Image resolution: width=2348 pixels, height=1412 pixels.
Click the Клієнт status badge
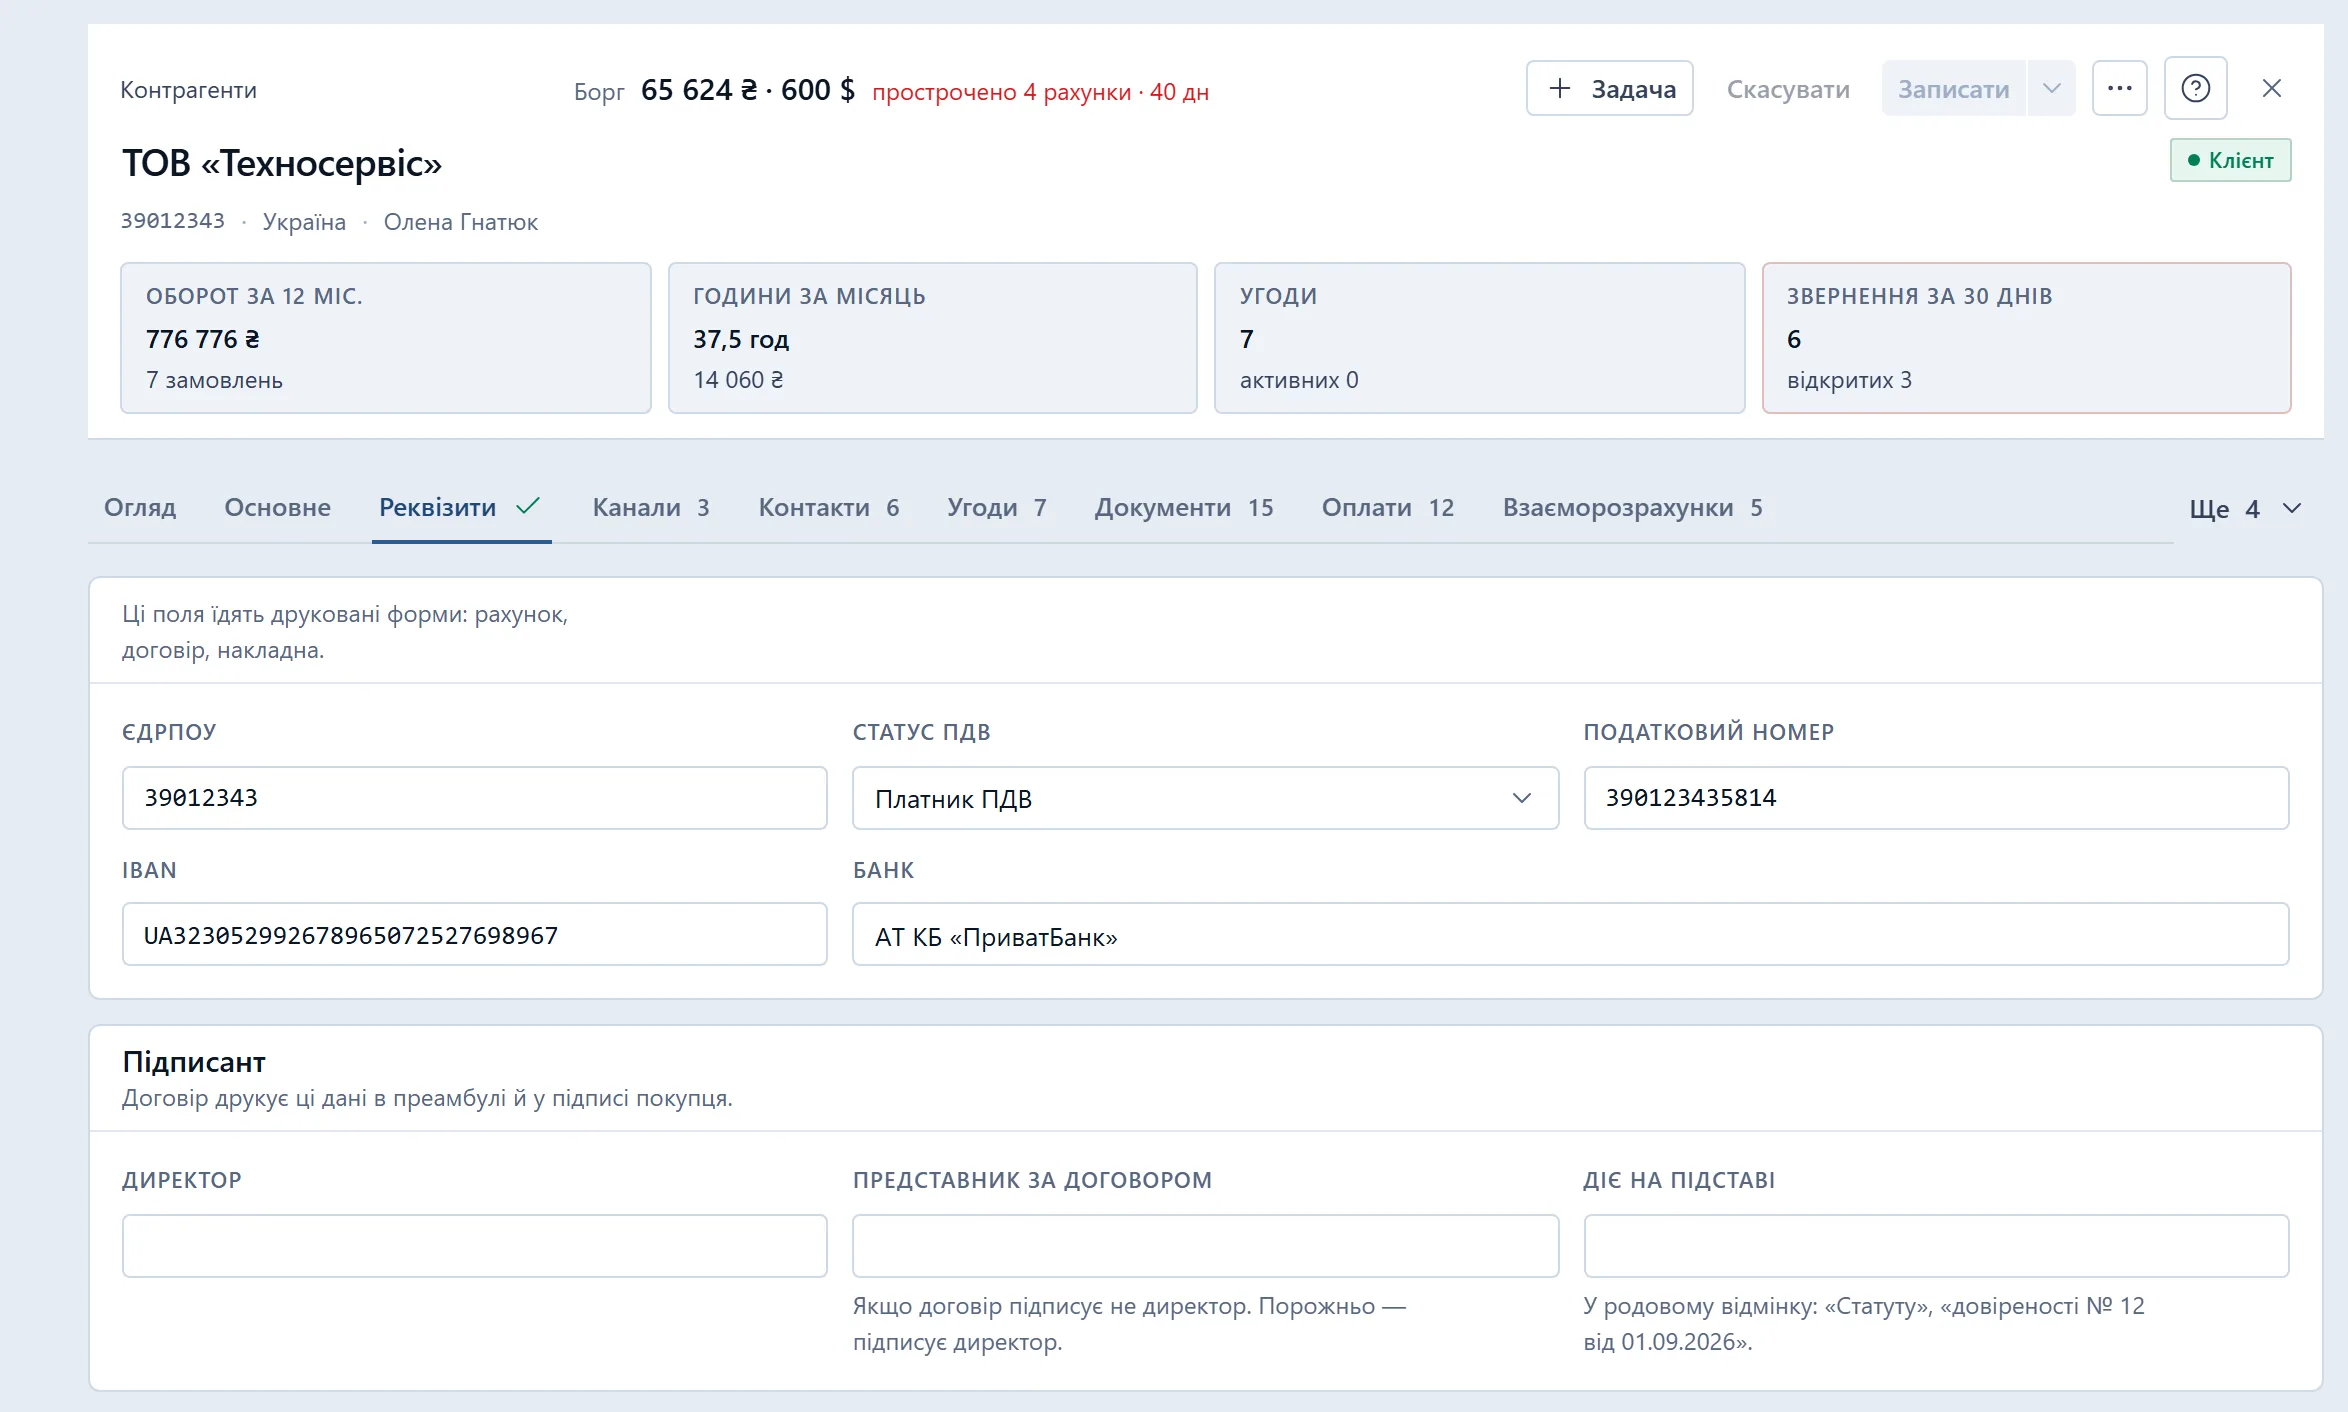(x=2230, y=161)
